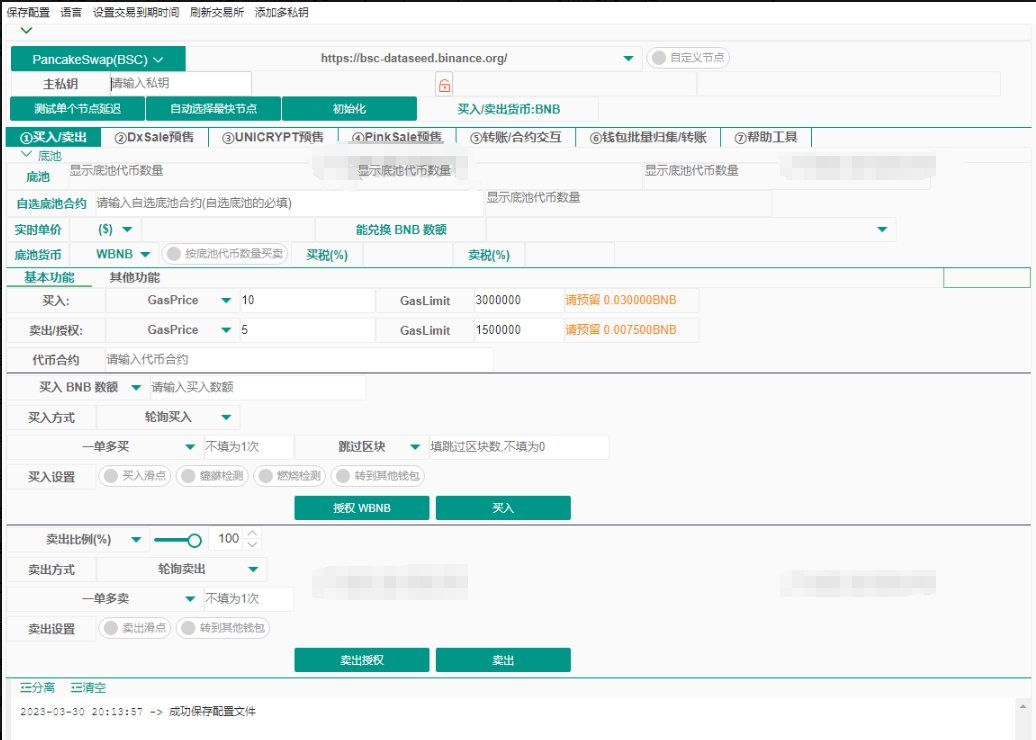Click the red lock icon beside private key

click(444, 85)
